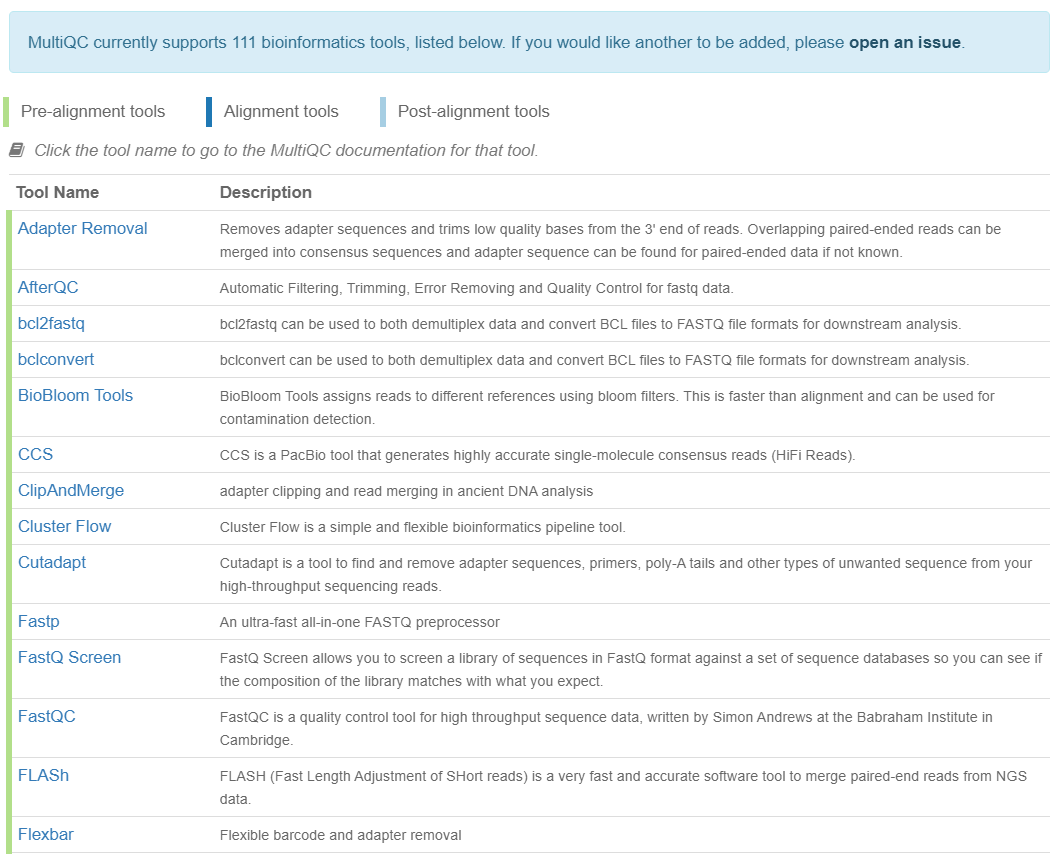Click the BioBloom bloom filters description
1060x854 pixels.
click(607, 407)
